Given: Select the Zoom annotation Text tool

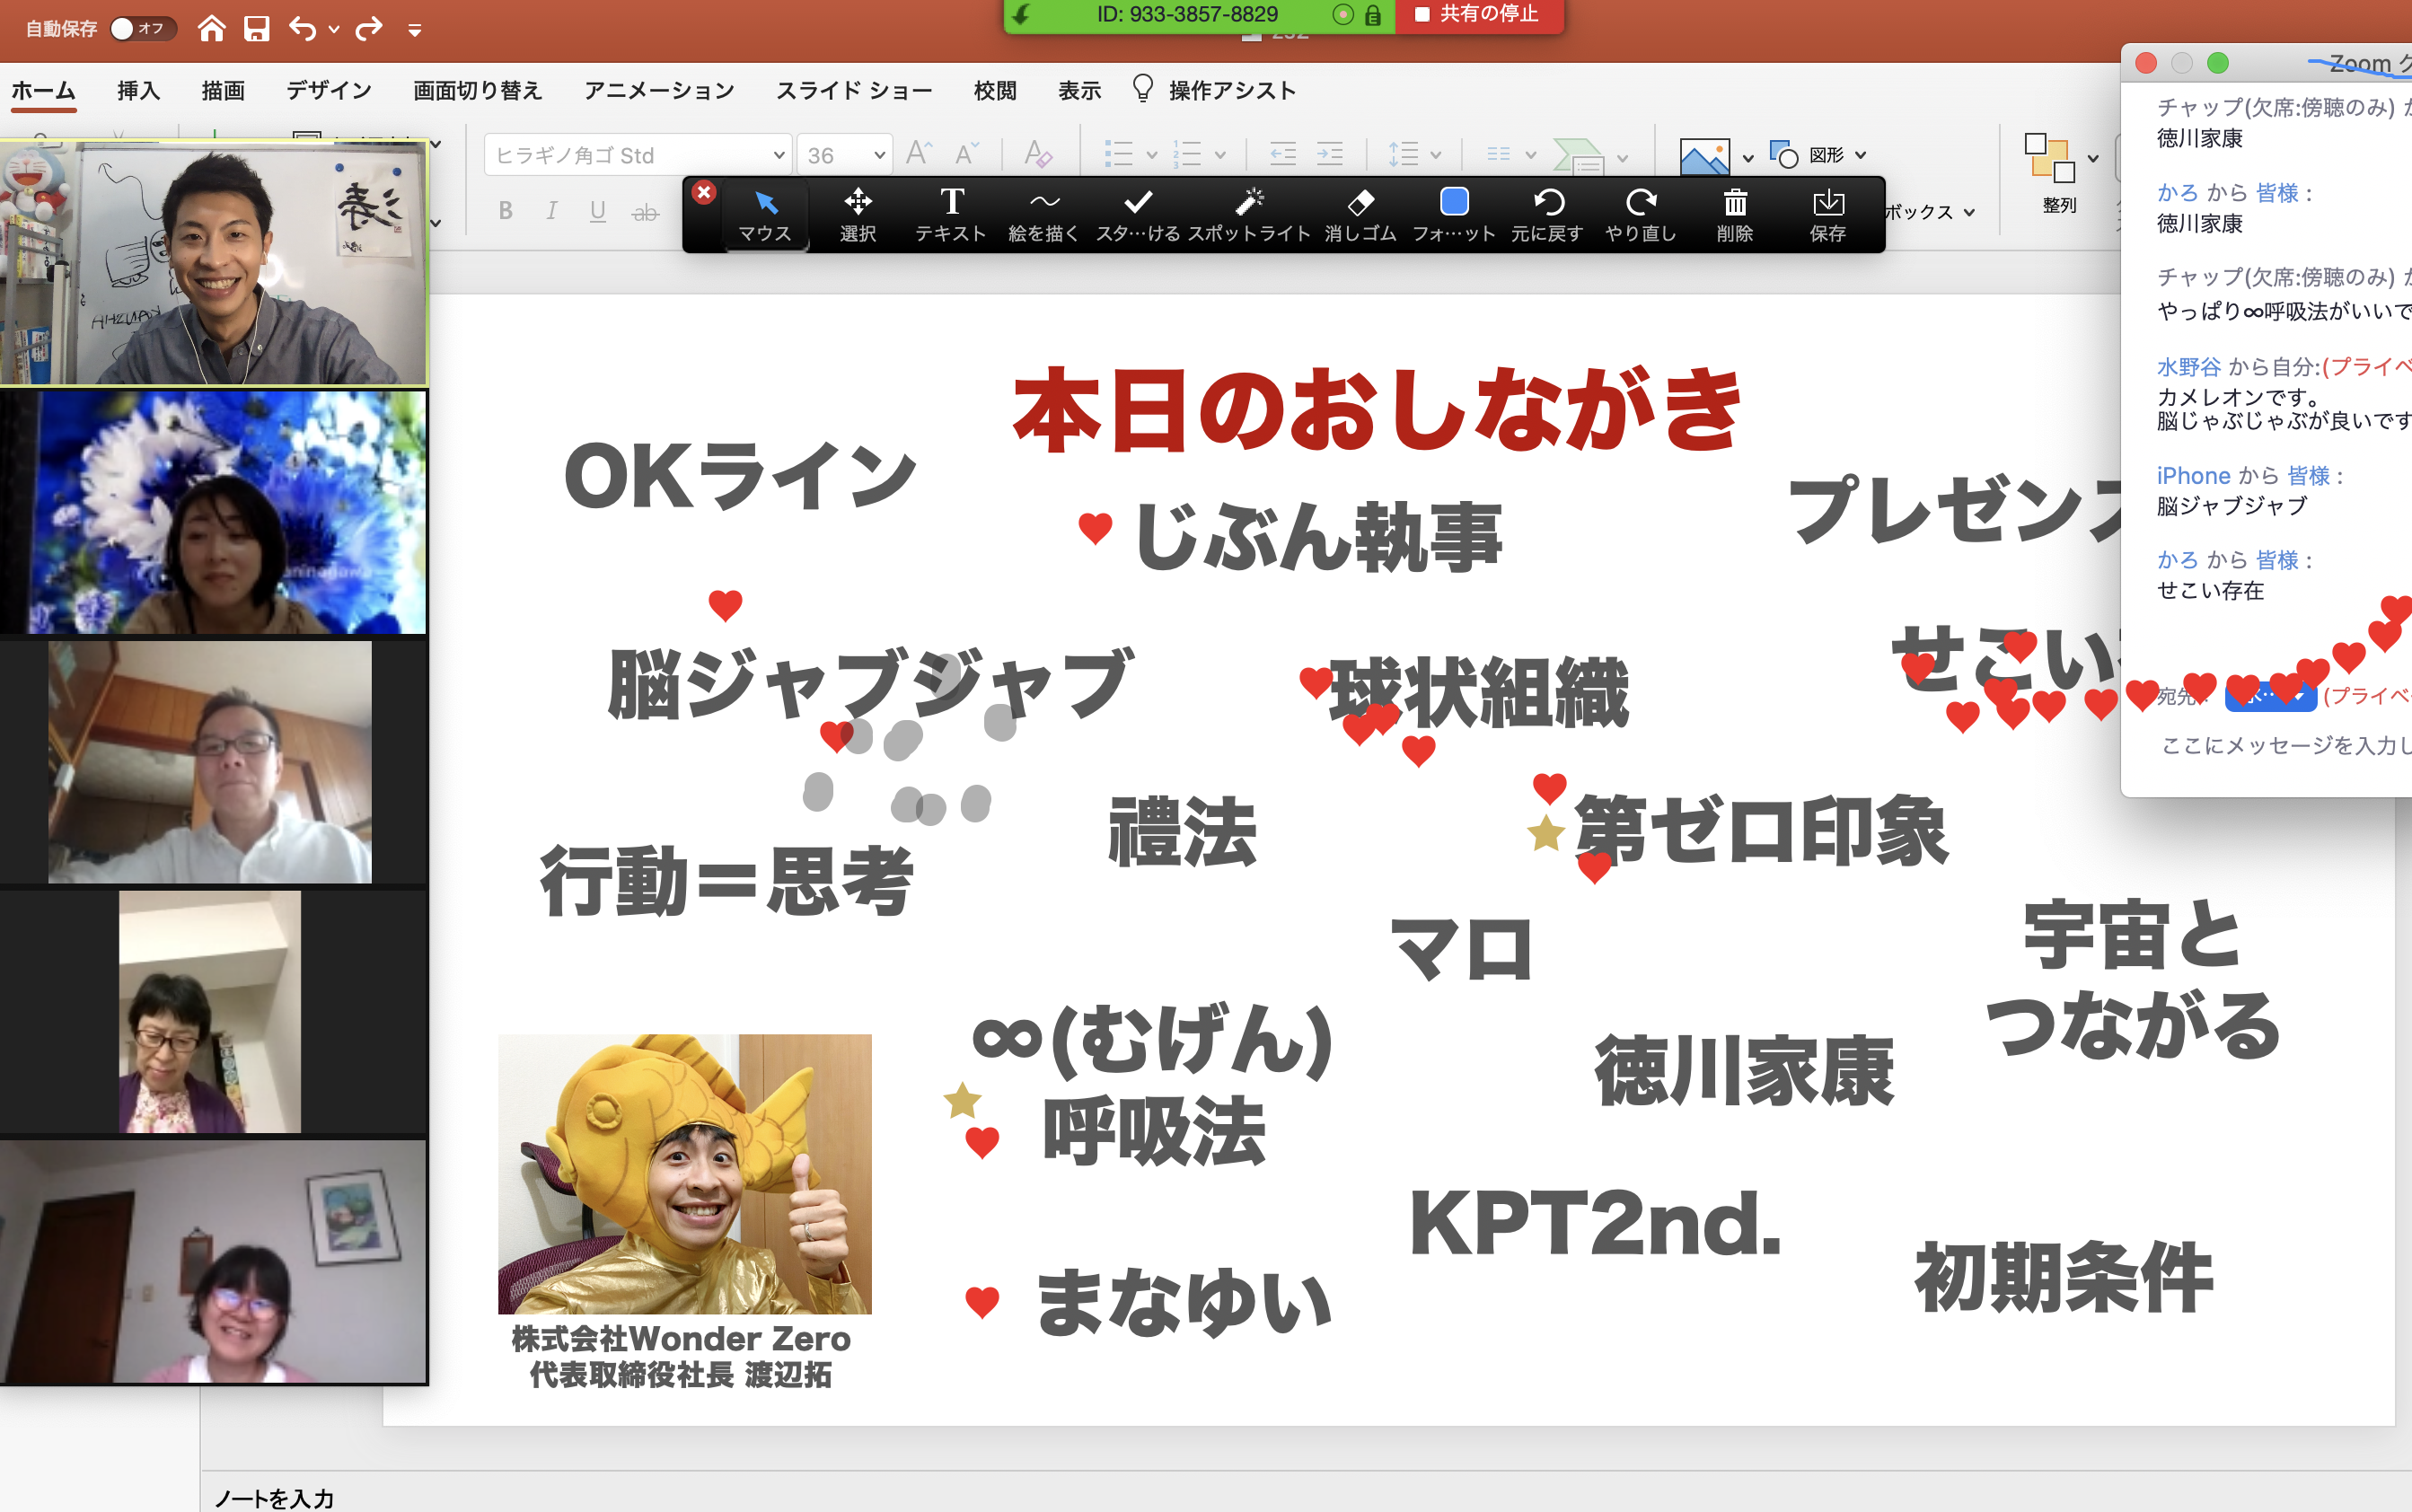Looking at the screenshot, I should [951, 214].
